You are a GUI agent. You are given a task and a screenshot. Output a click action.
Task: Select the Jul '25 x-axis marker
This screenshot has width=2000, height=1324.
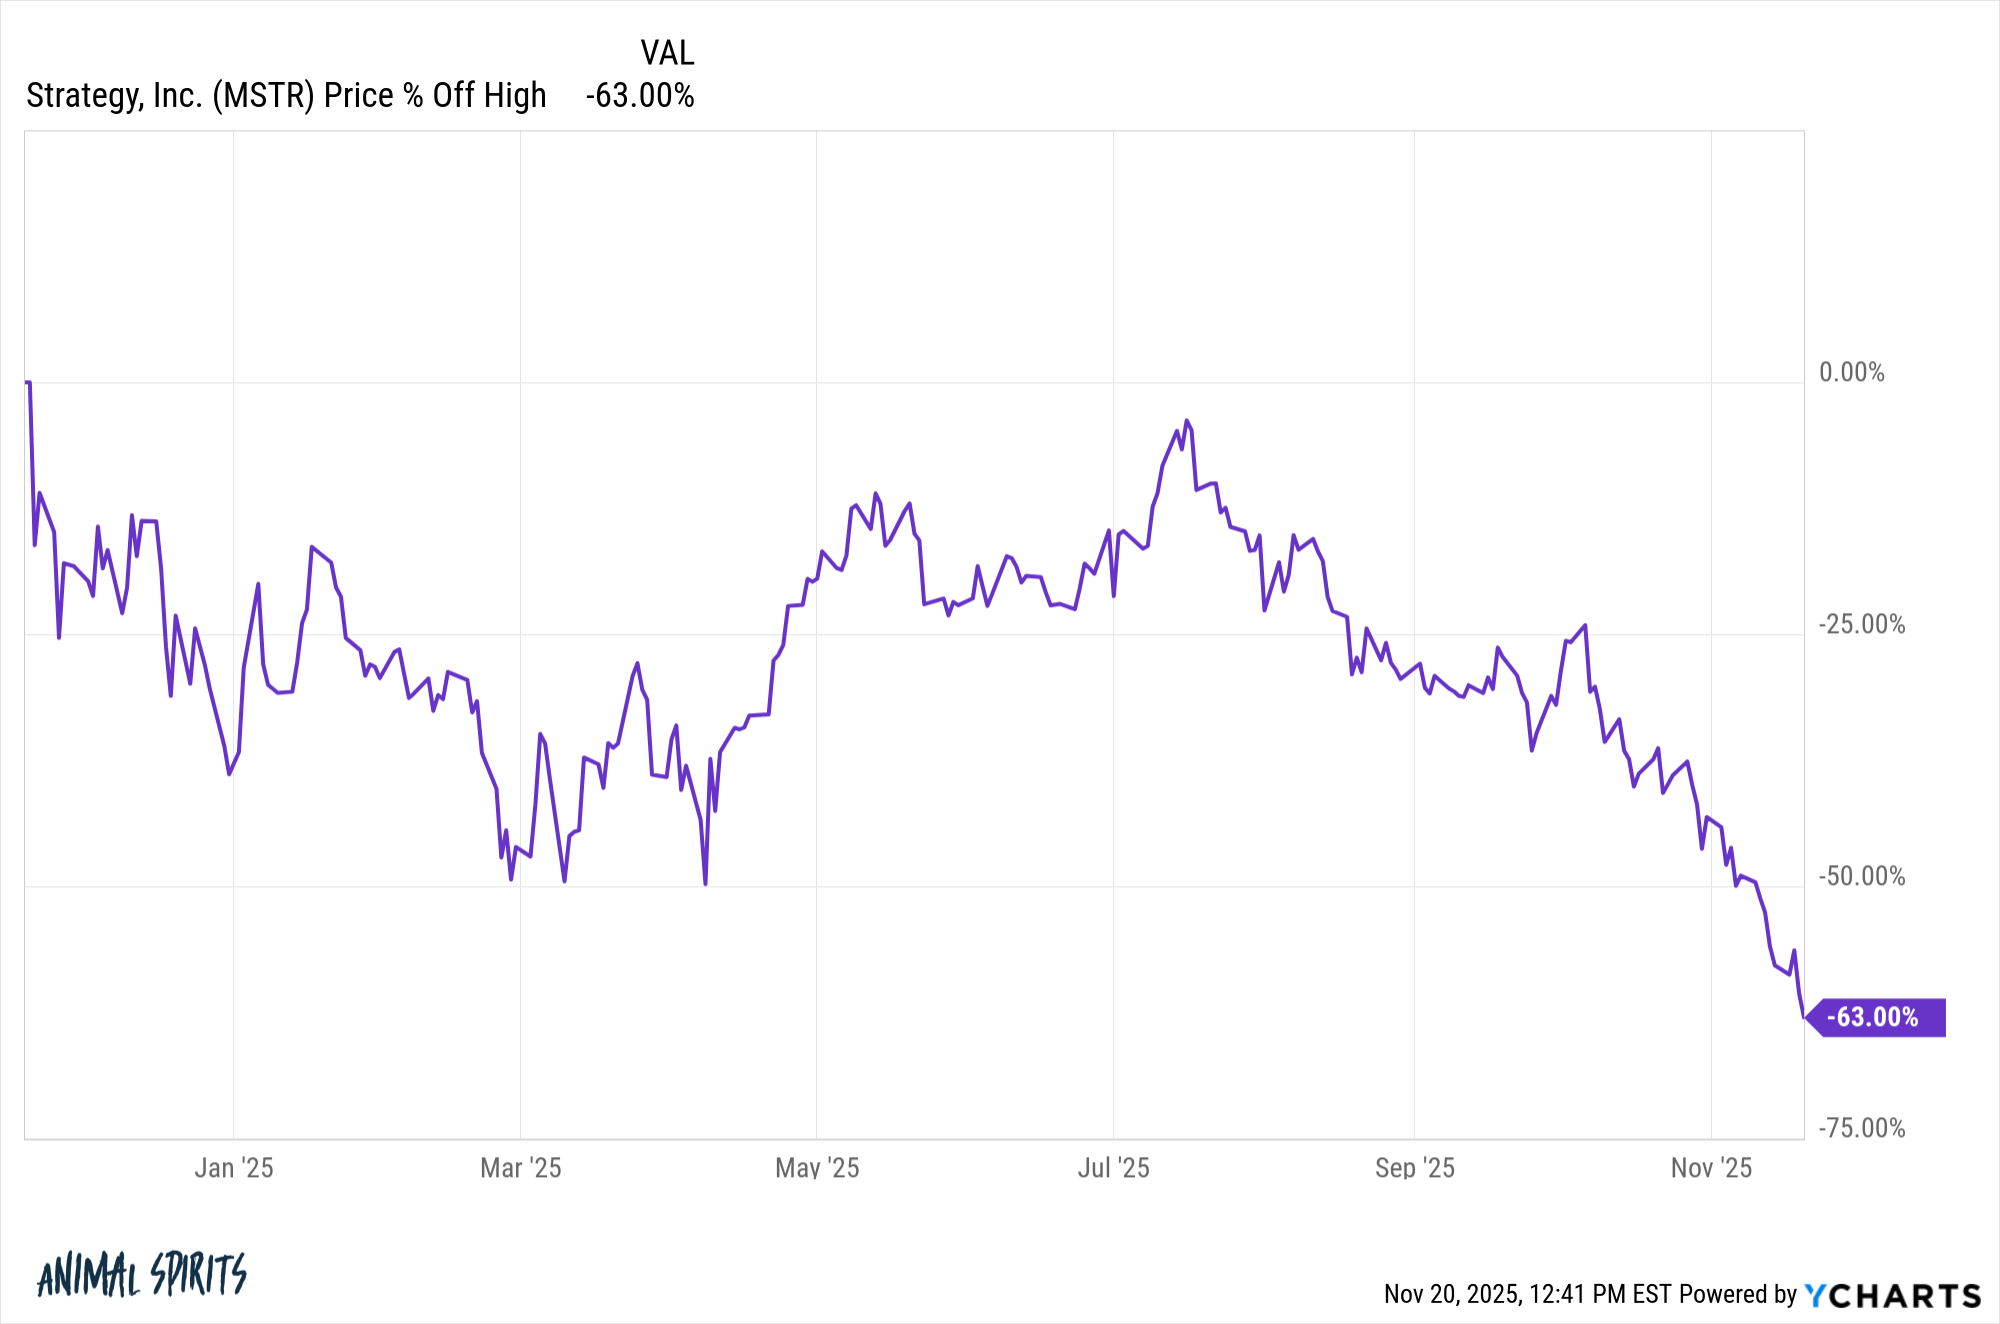(x=1113, y=1167)
